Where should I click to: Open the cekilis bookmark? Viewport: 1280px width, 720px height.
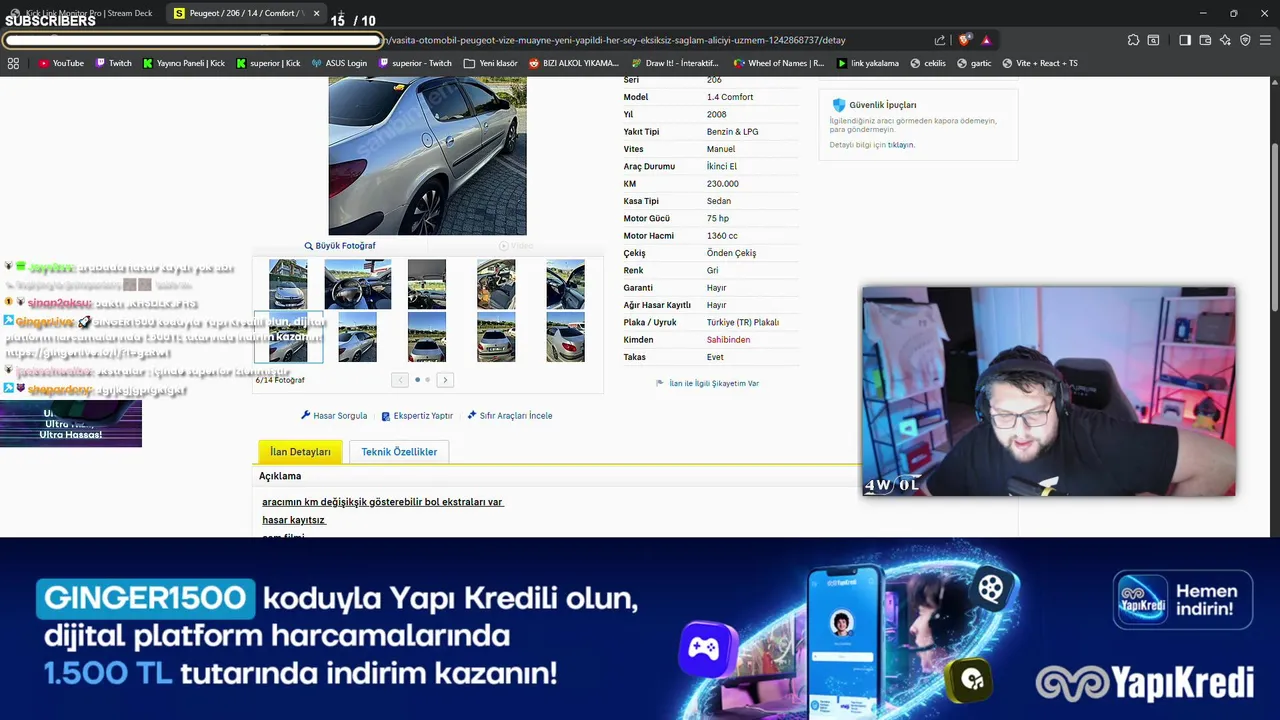click(x=928, y=63)
